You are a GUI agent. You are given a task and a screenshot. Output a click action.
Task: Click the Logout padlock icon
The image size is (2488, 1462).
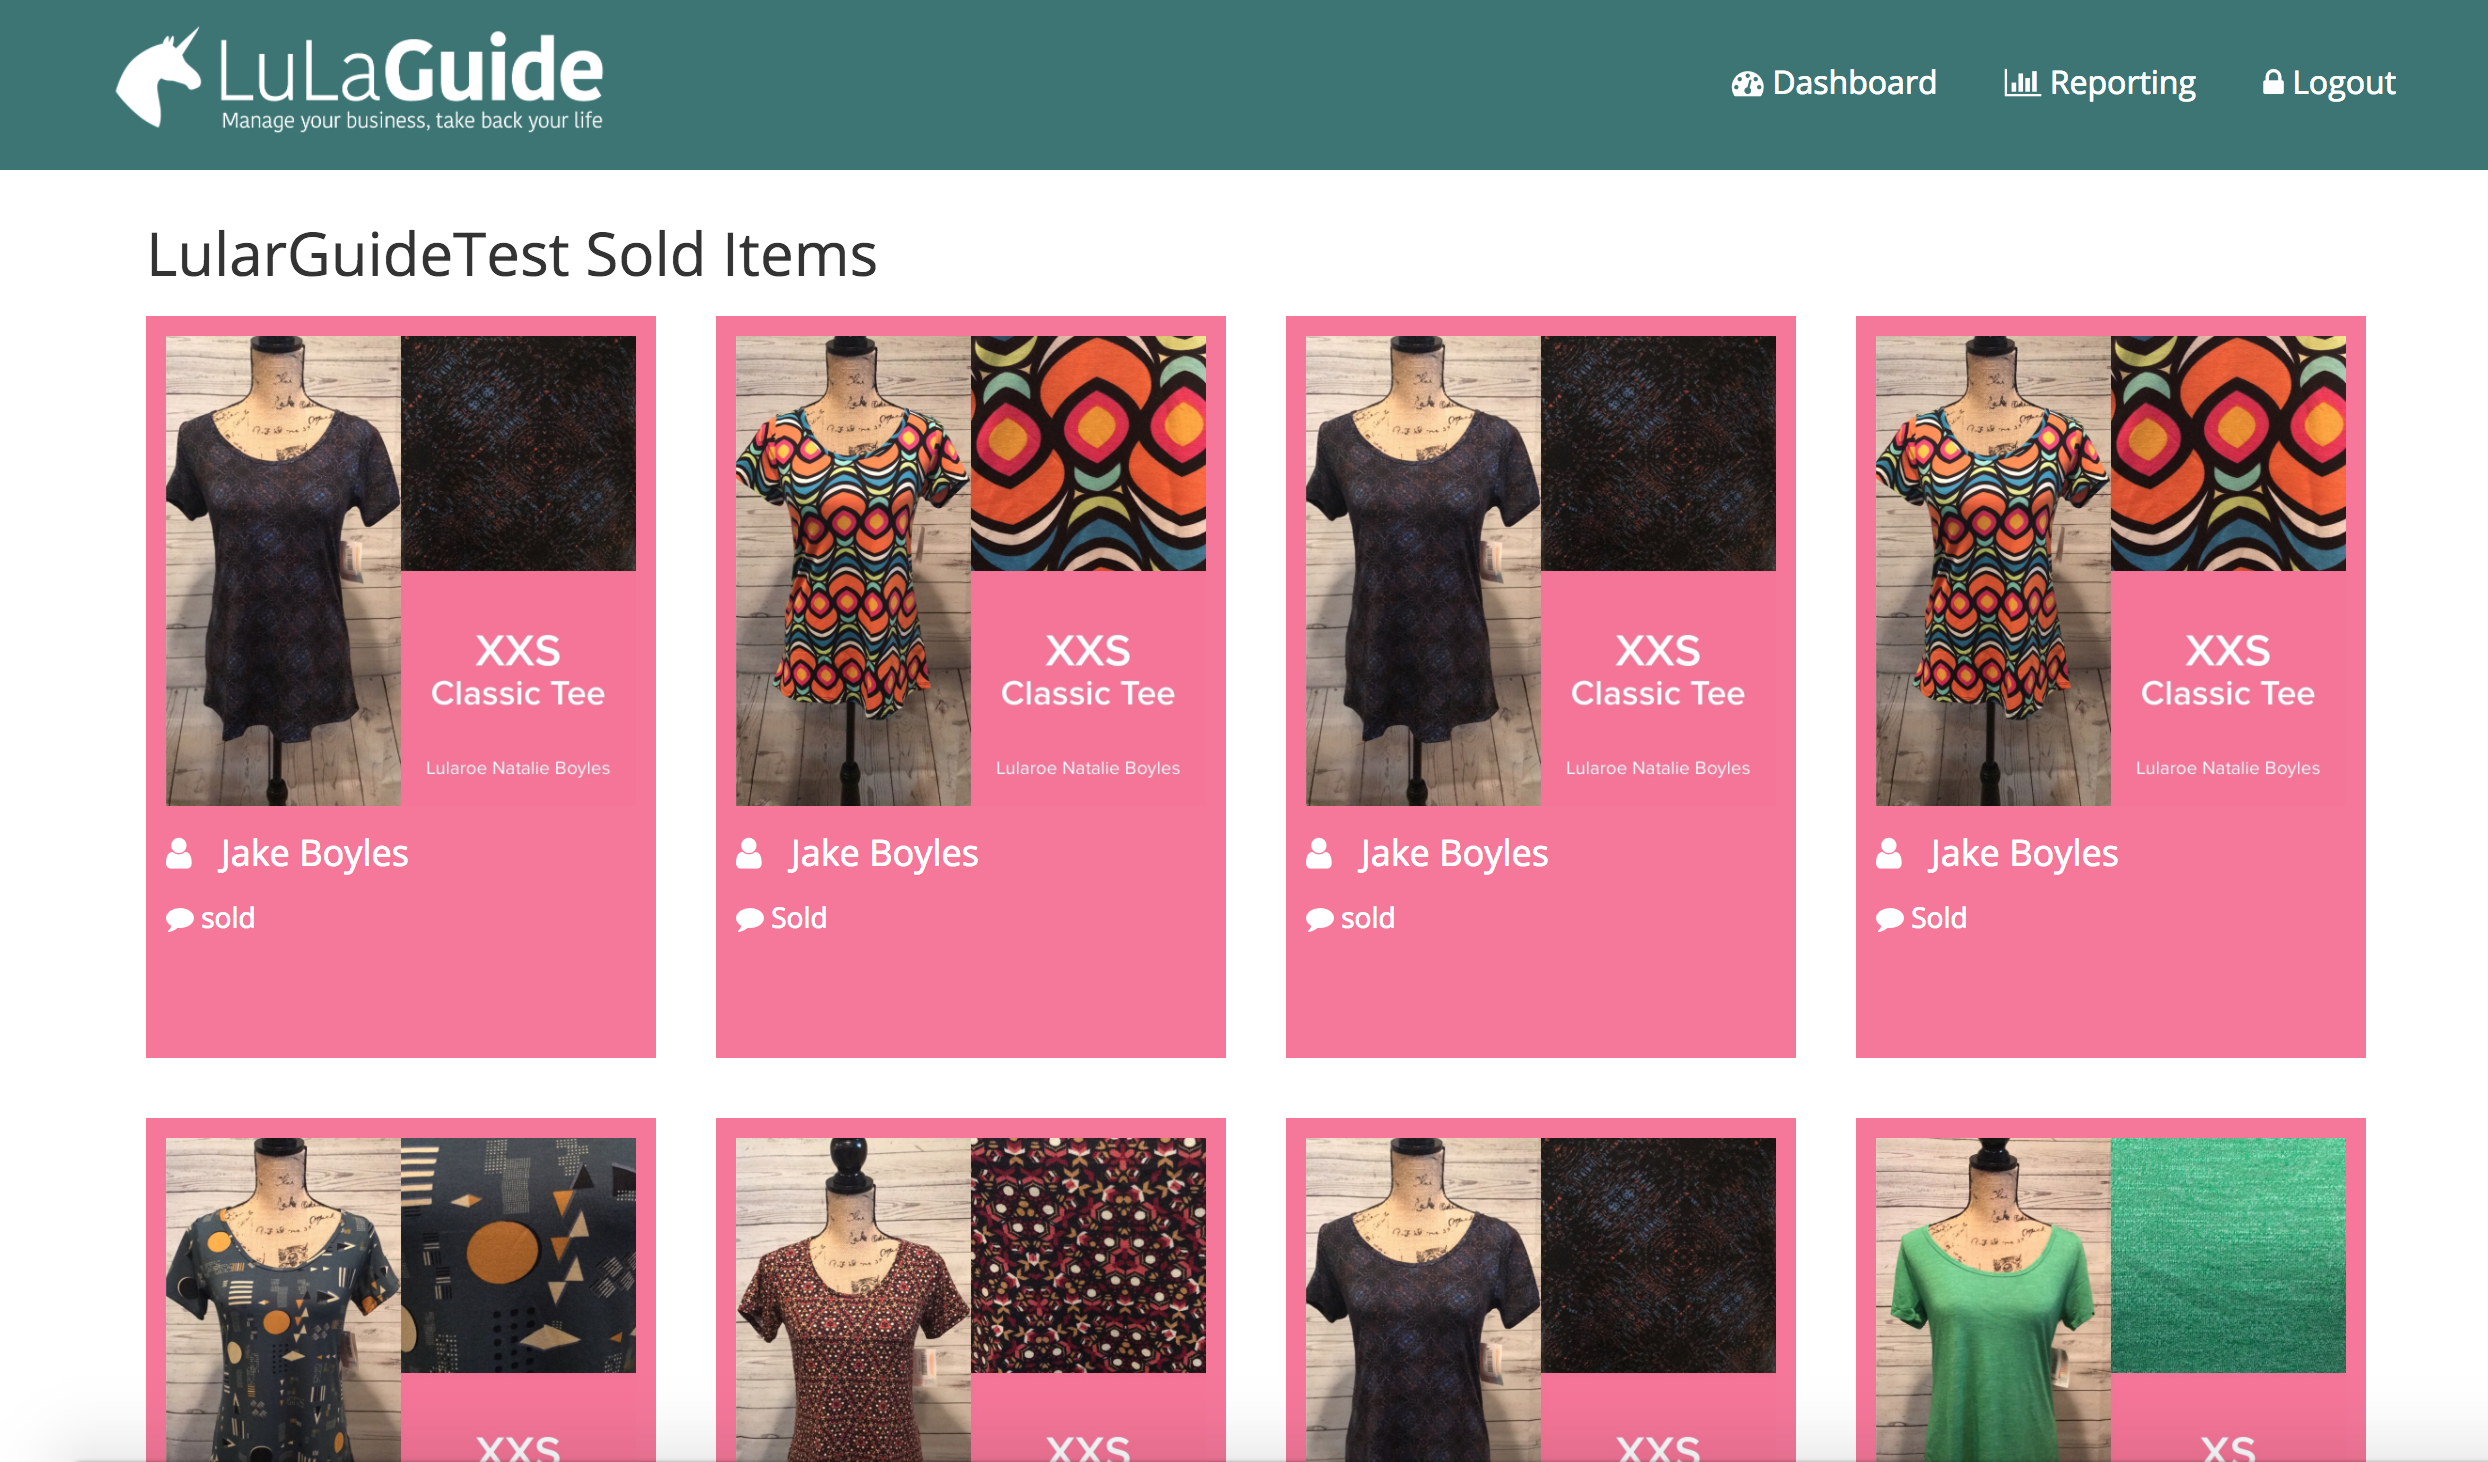tap(2273, 82)
